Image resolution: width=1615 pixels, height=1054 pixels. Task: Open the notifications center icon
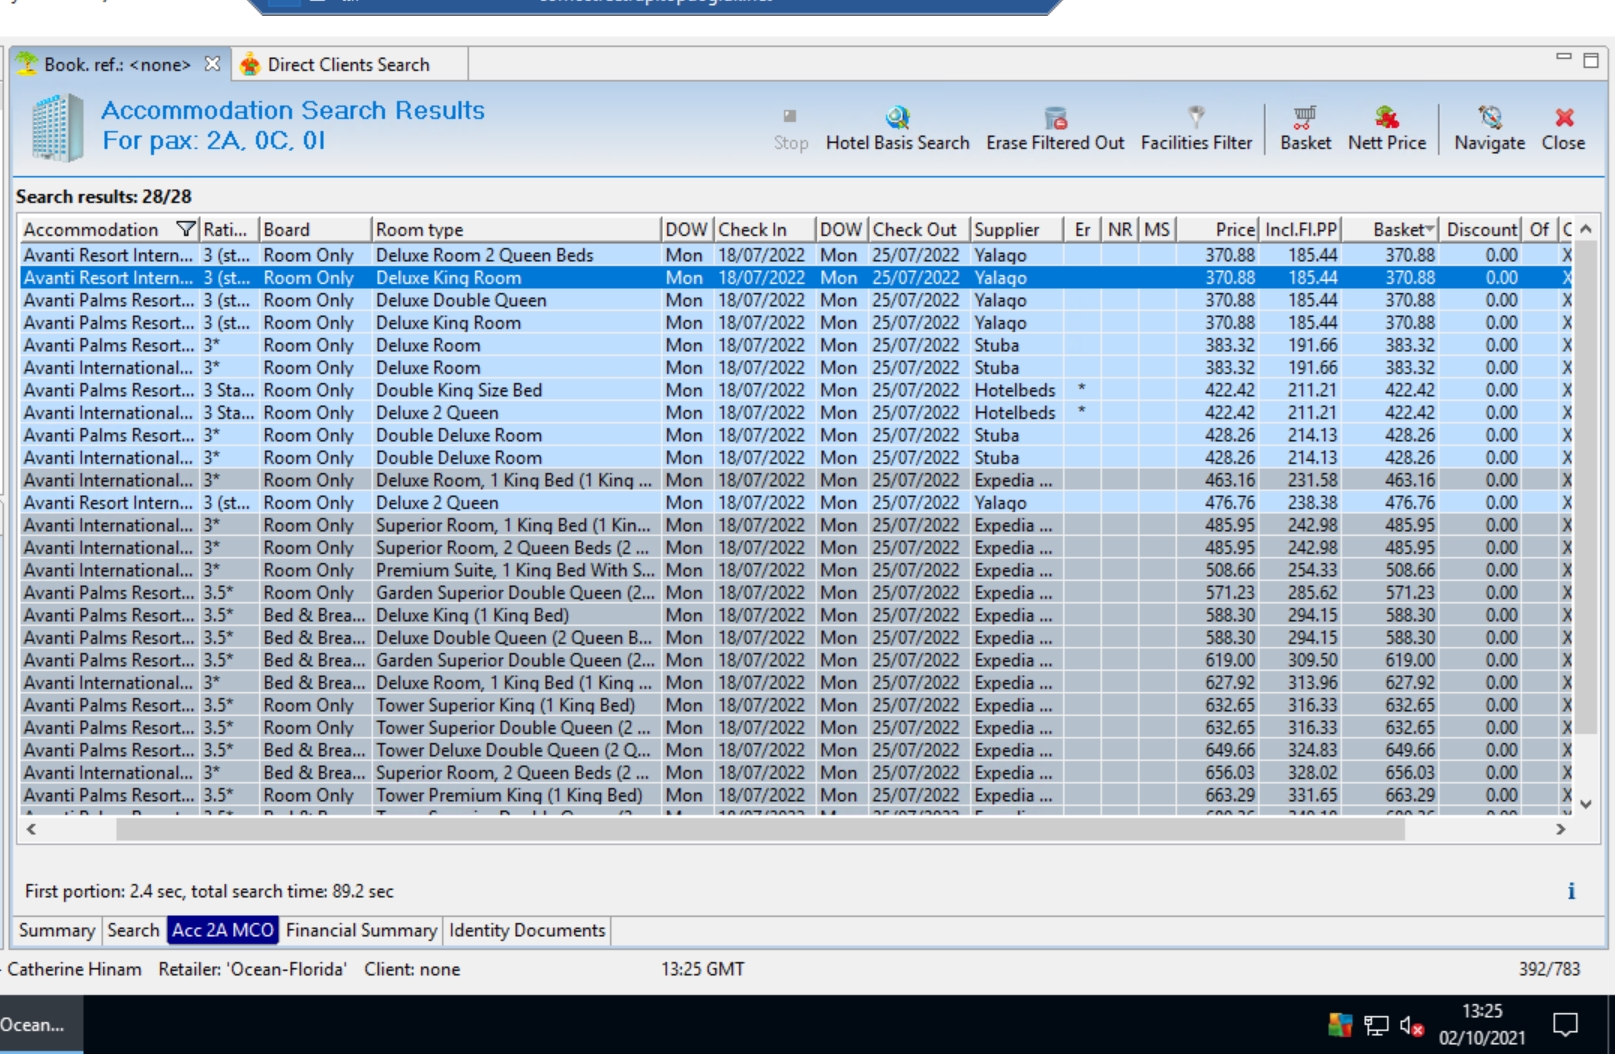[x=1565, y=1024]
